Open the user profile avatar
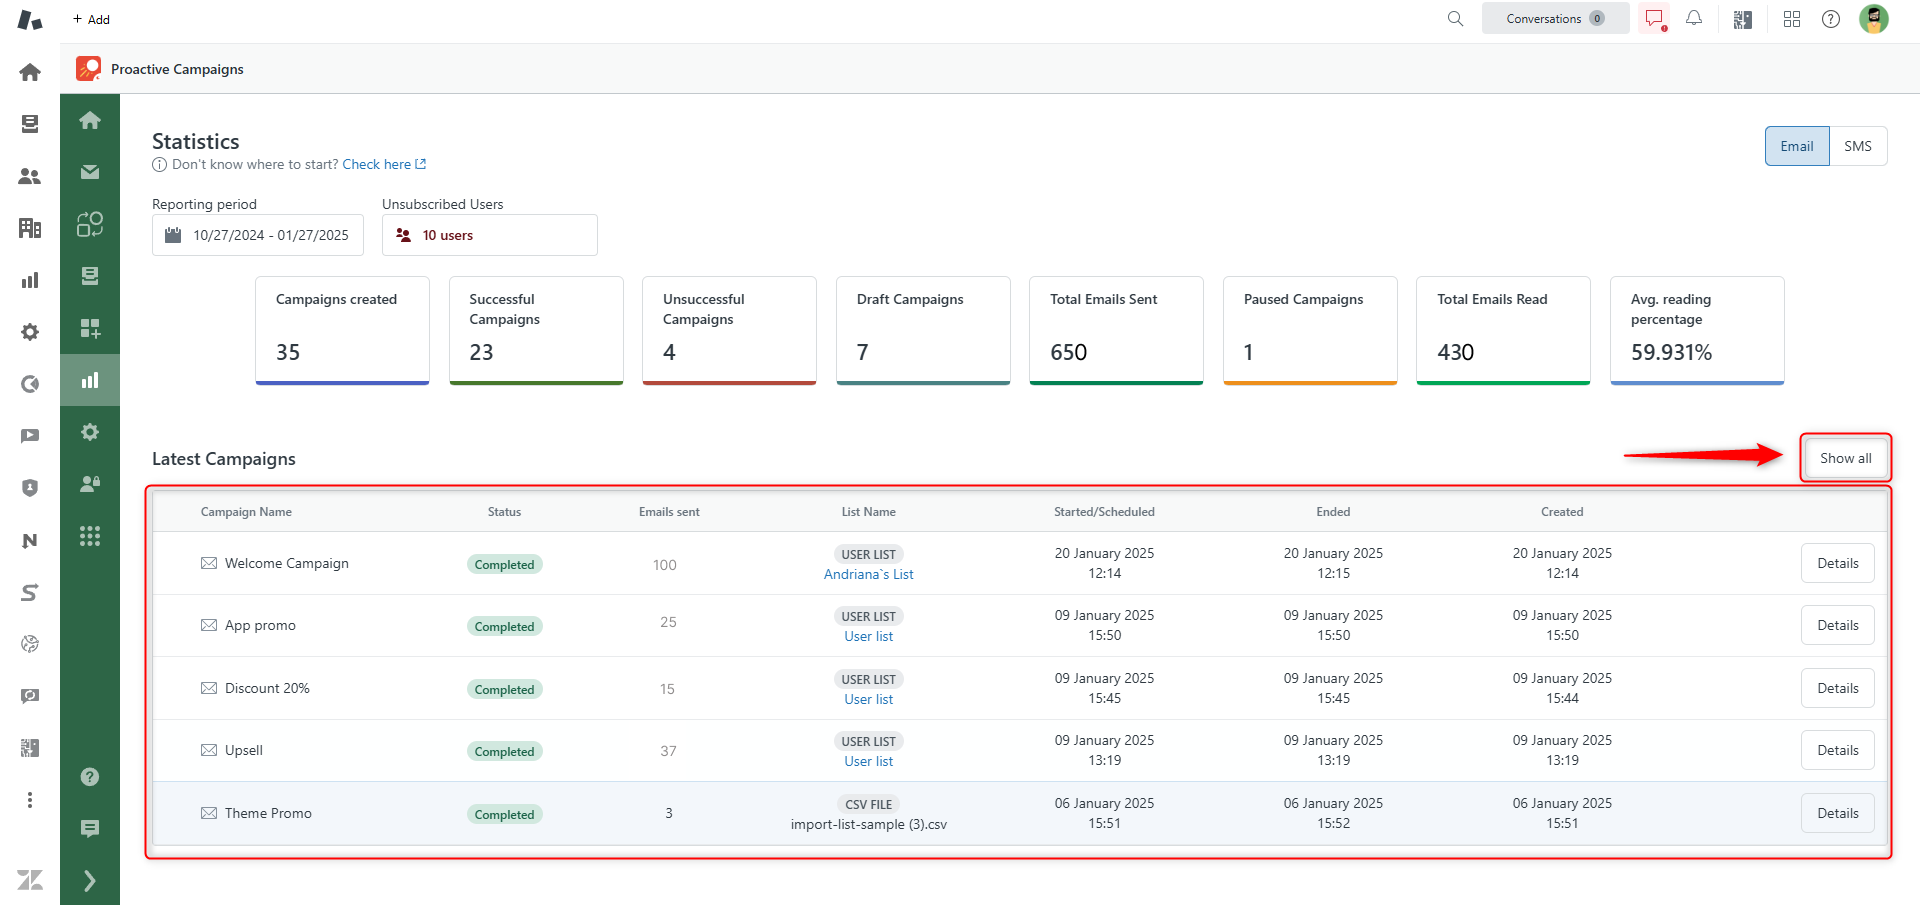 tap(1874, 19)
